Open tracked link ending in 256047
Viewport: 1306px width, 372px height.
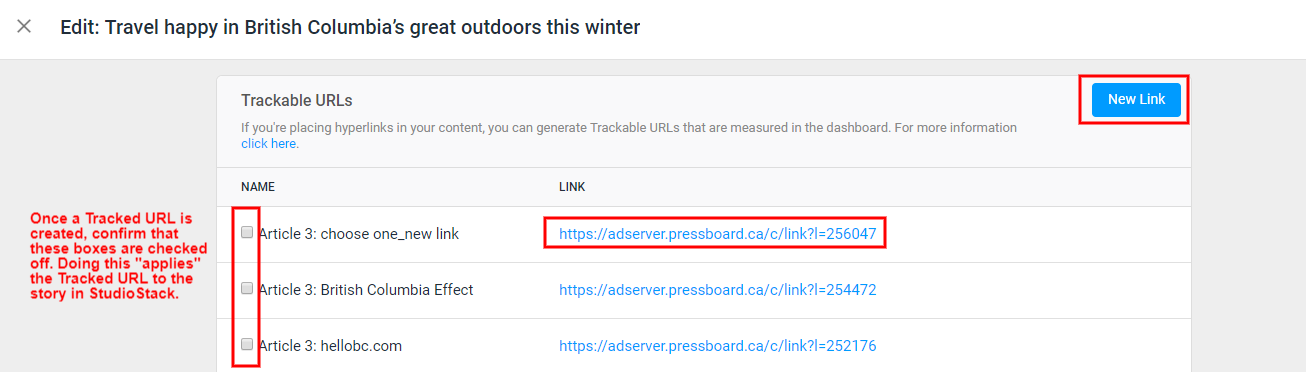pyautogui.click(x=717, y=234)
